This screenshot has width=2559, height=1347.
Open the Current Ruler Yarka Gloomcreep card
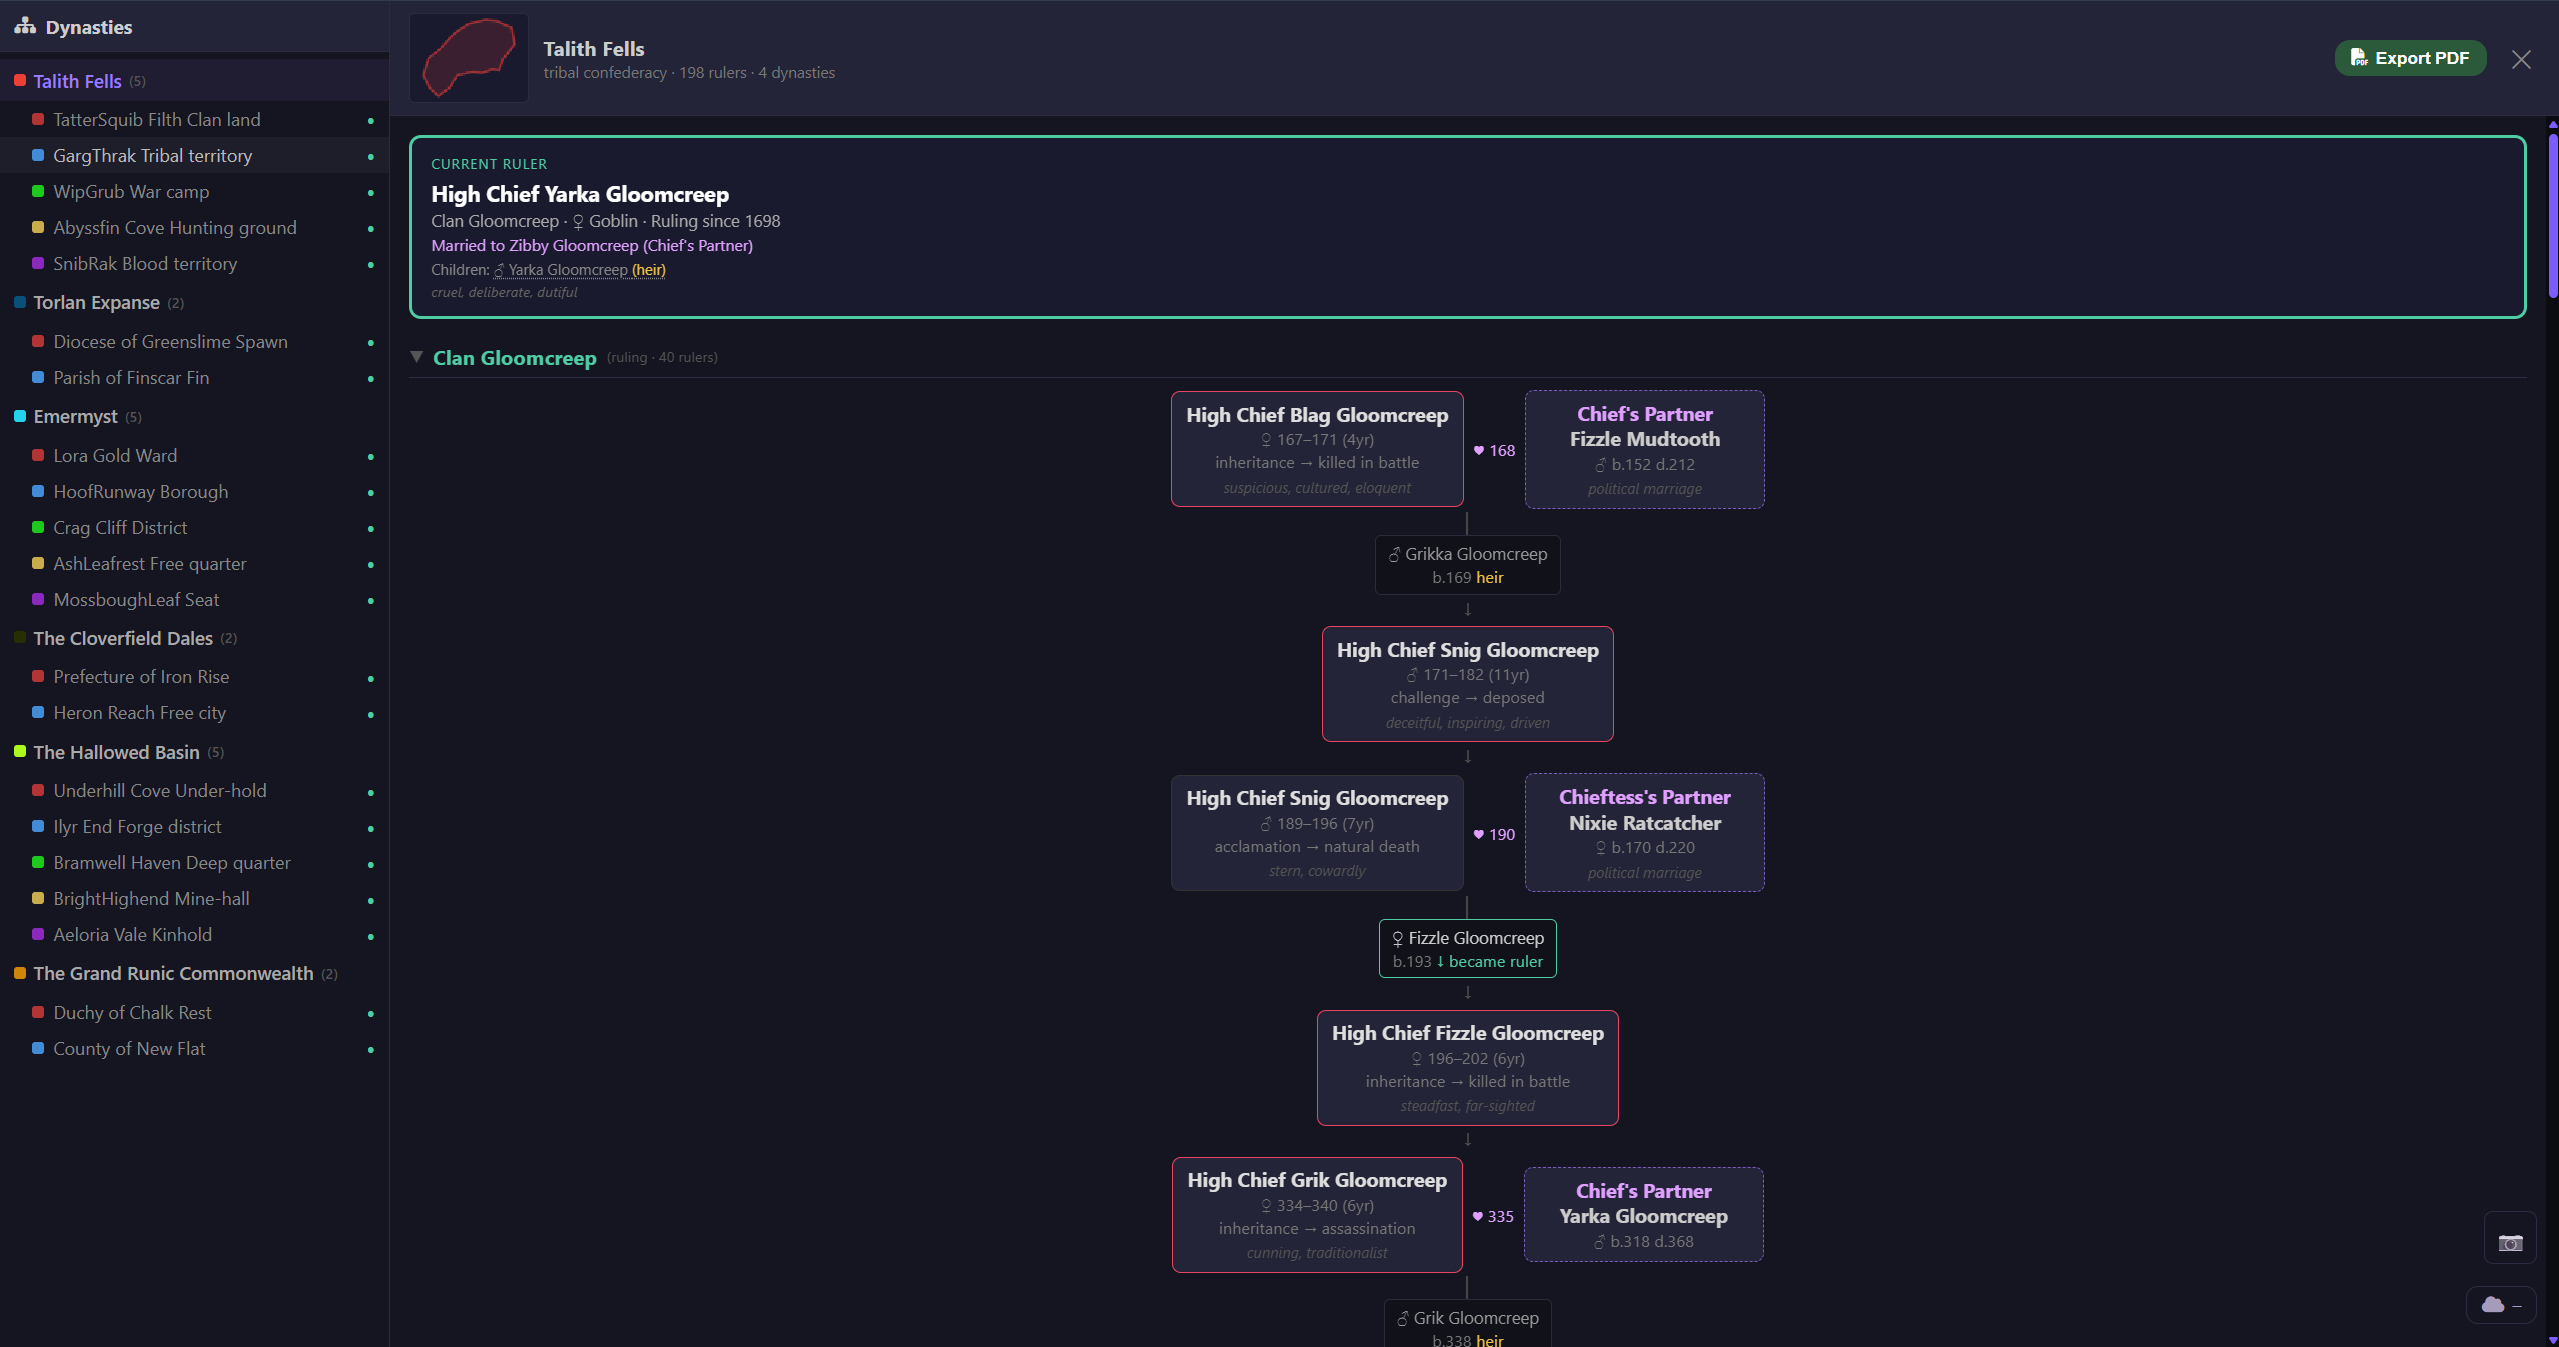coord(1467,227)
